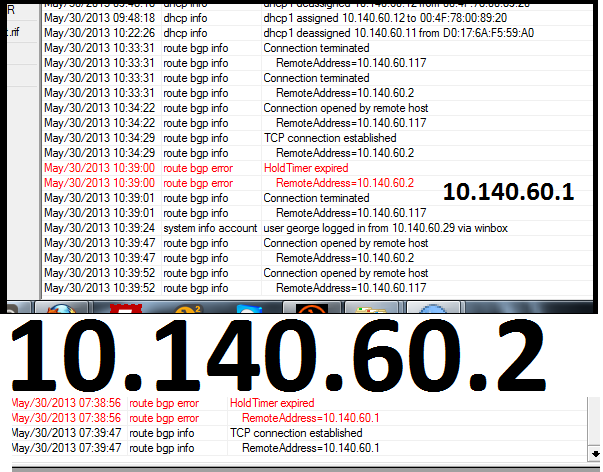Image resolution: width=603 pixels, height=472 pixels.
Task: Select the .rif item in the left panel
Action: (x=14, y=30)
